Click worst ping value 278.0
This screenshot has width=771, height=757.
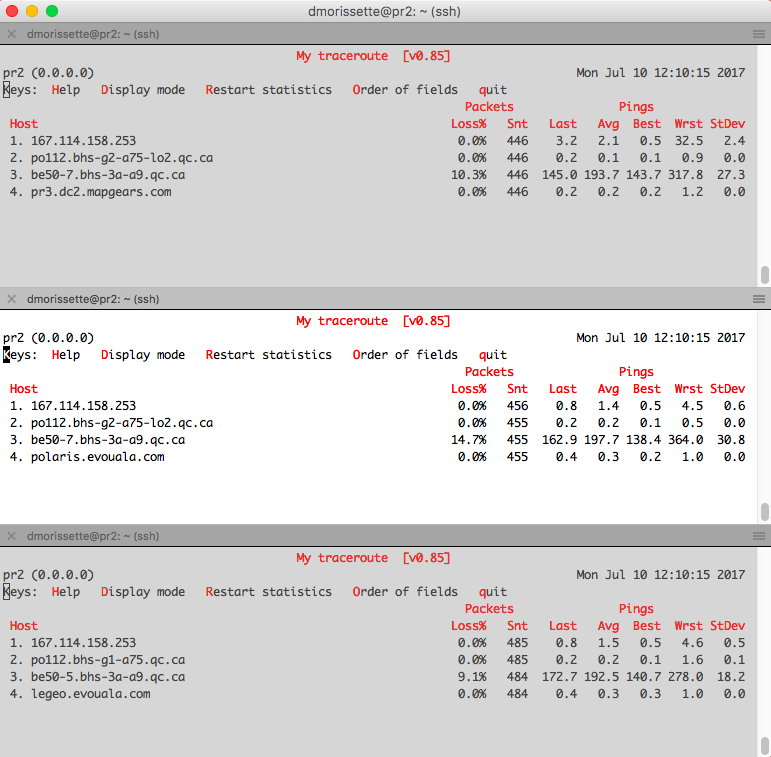685,677
